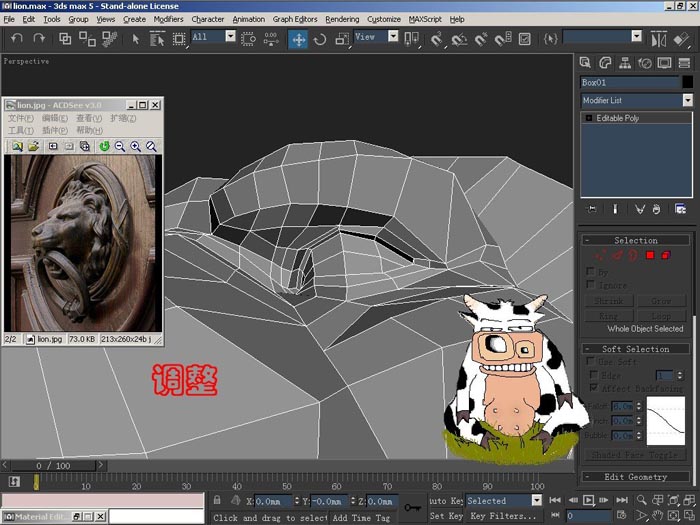Toggle By Vertex checkbox

(x=590, y=271)
